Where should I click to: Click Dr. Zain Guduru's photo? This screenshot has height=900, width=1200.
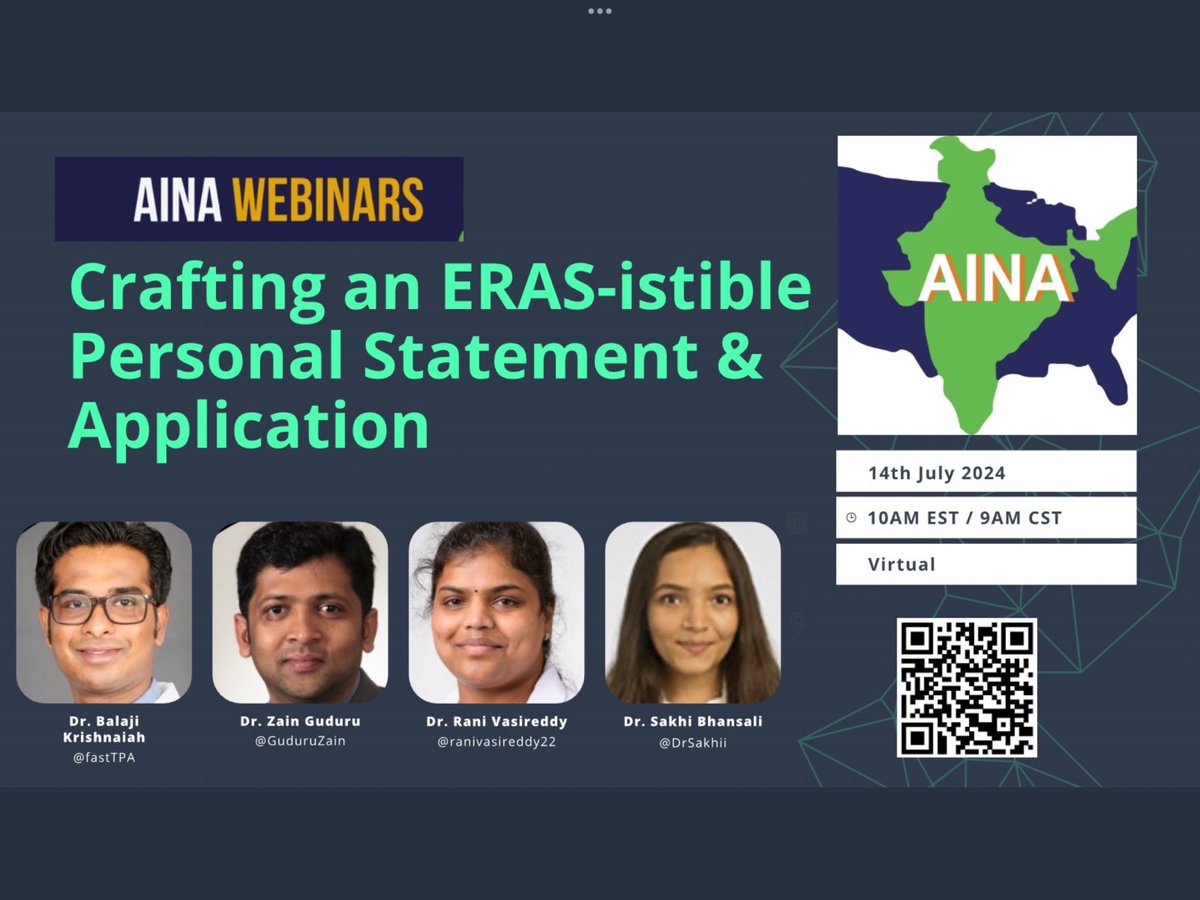300,612
